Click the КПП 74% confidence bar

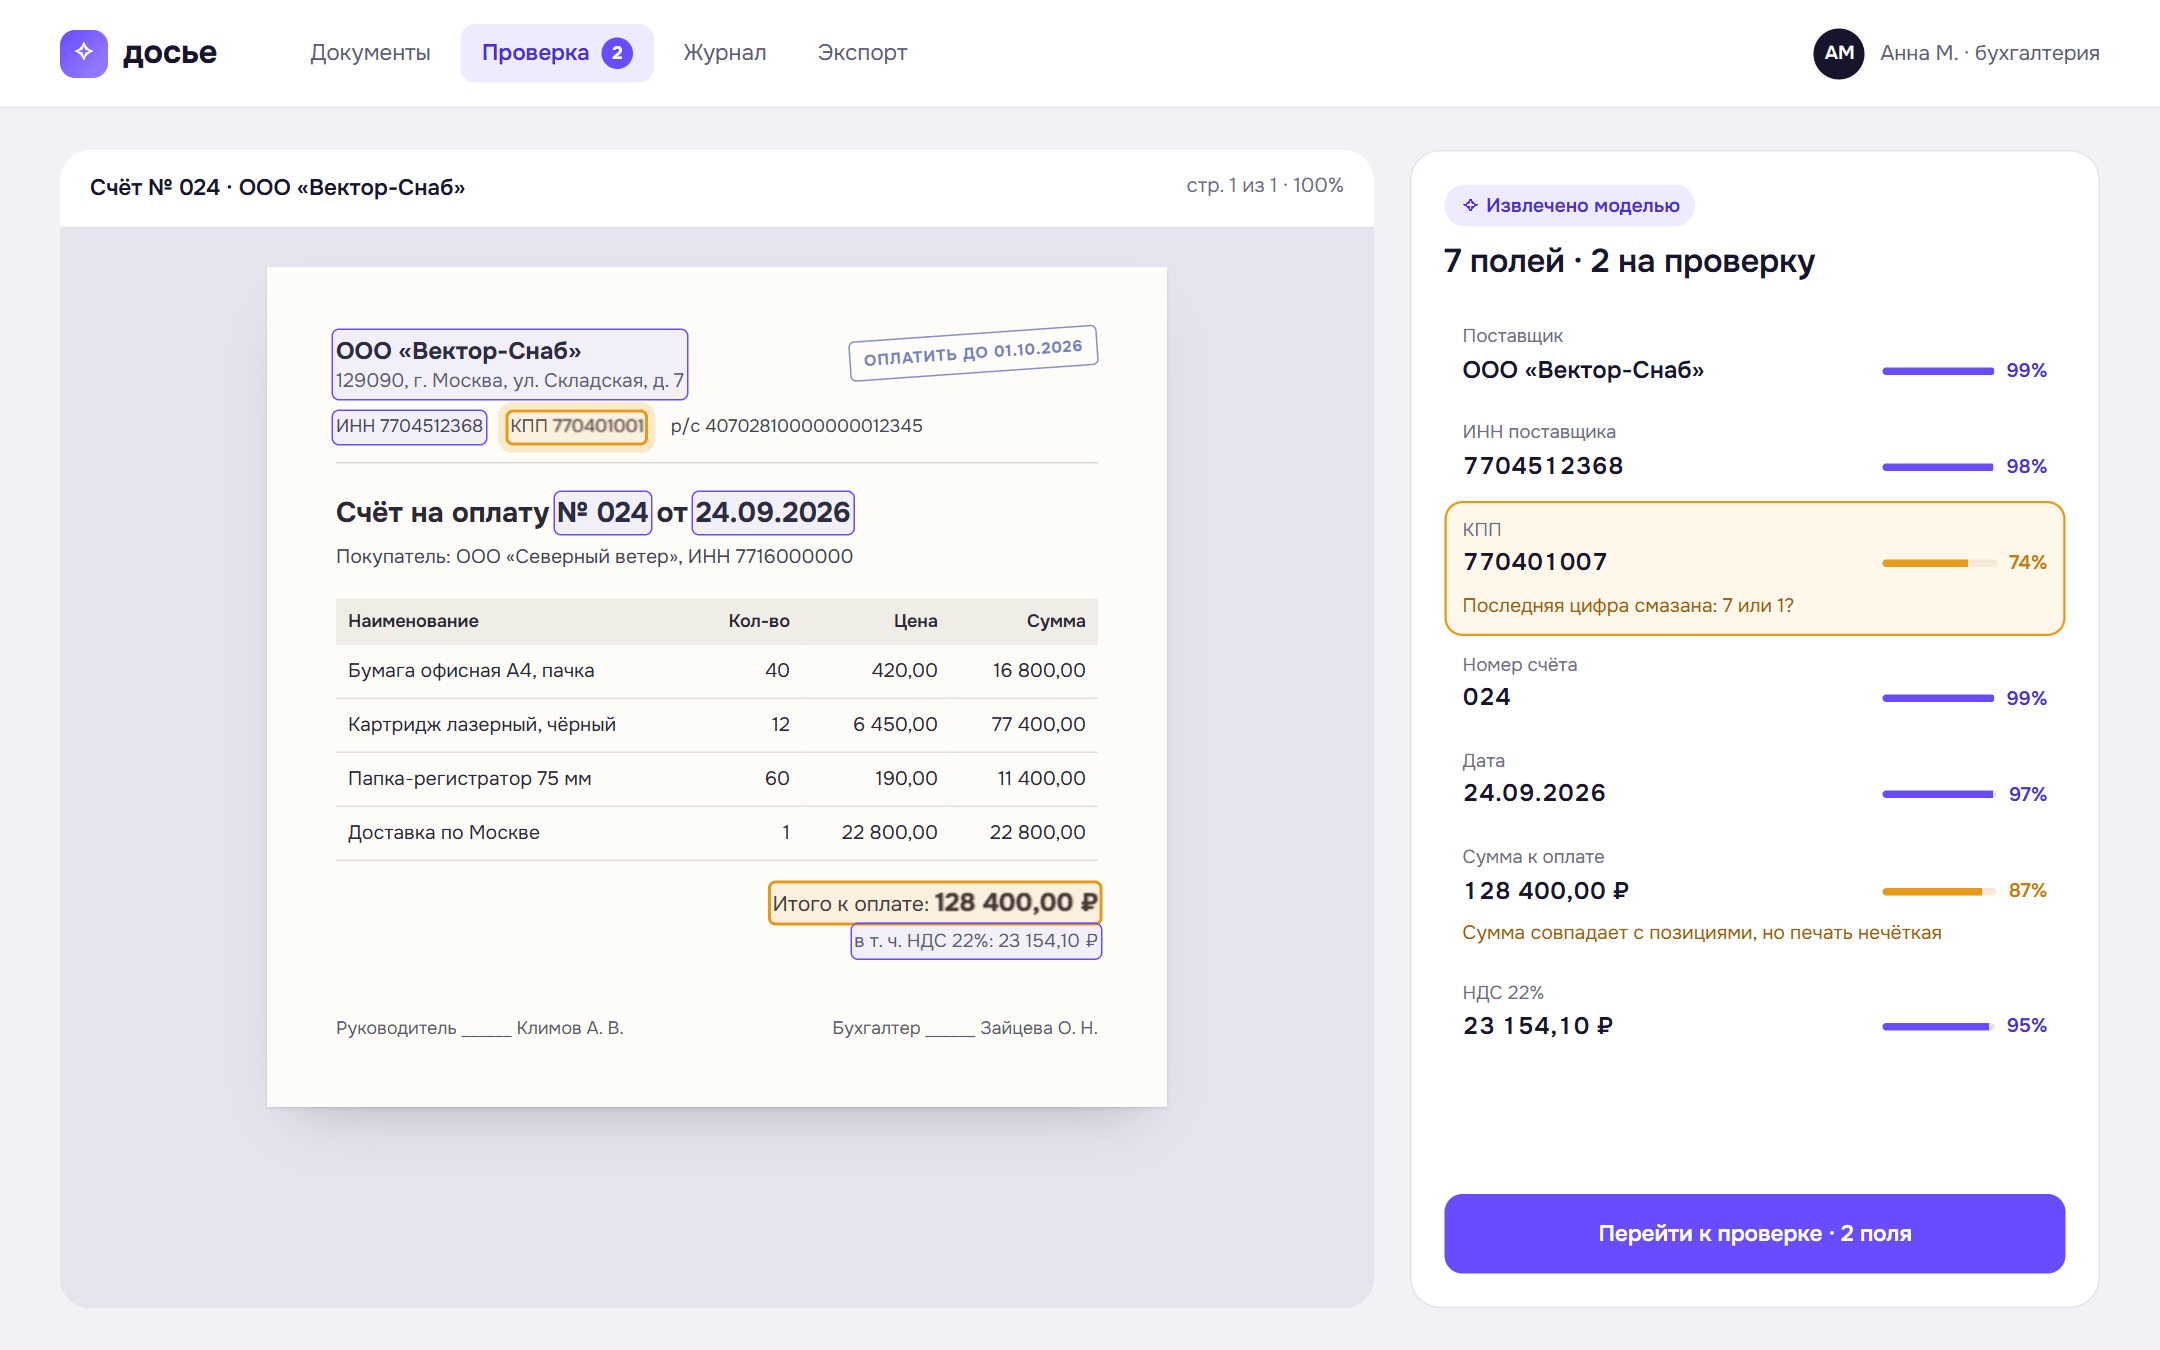[1938, 563]
